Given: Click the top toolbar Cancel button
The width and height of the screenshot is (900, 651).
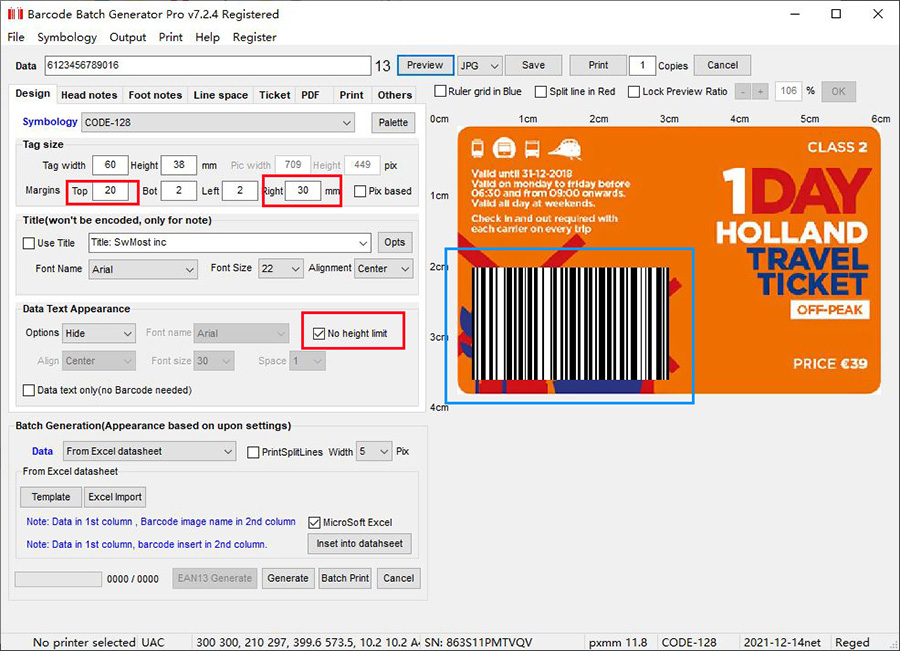Looking at the screenshot, I should tap(723, 65).
